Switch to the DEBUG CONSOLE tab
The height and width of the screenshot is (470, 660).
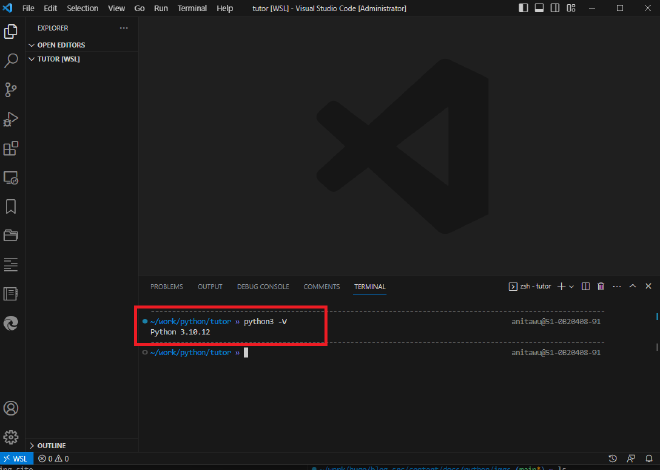(263, 287)
